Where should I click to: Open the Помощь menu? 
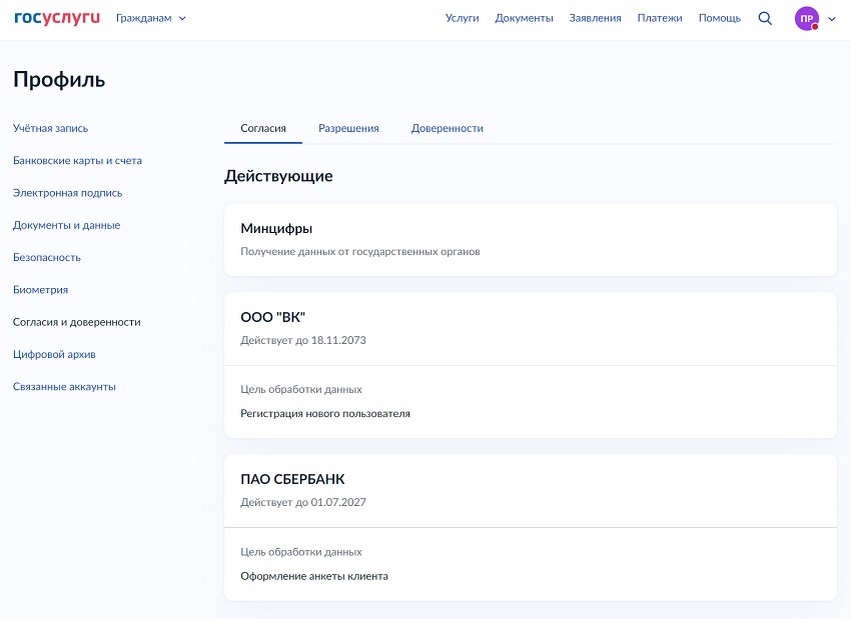point(719,18)
